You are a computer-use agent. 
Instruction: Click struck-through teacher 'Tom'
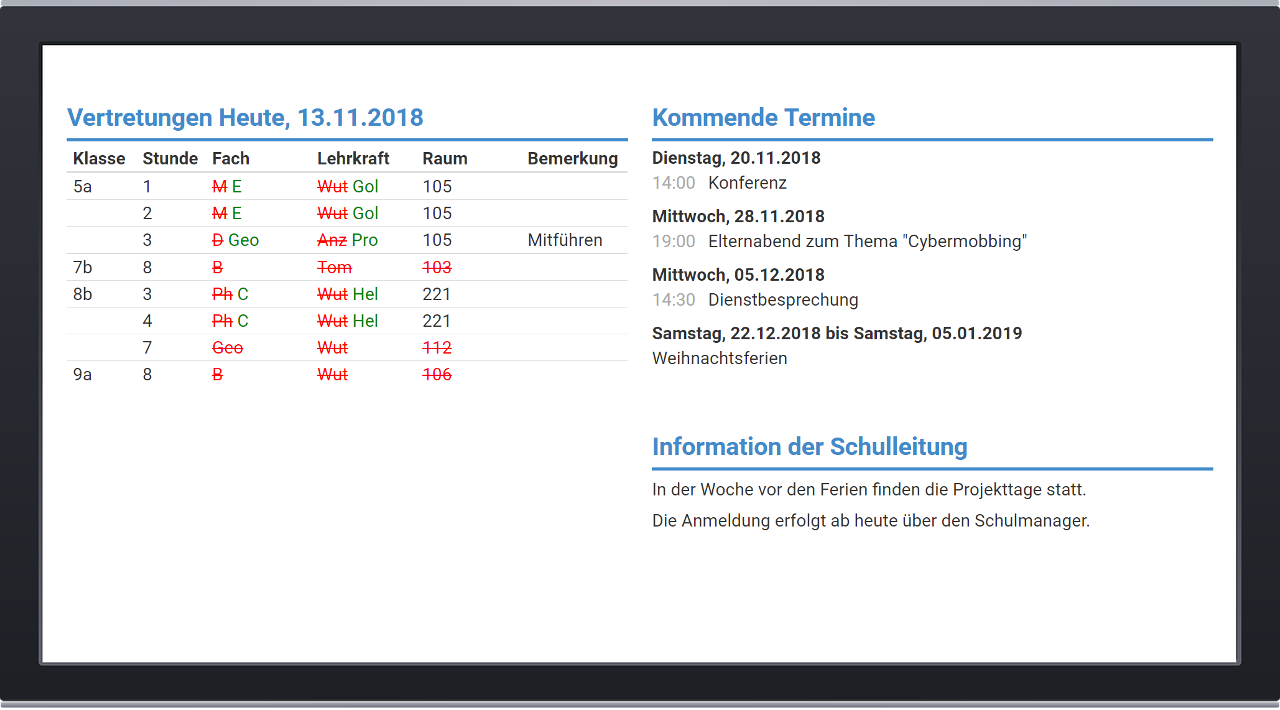pyautogui.click(x=334, y=268)
